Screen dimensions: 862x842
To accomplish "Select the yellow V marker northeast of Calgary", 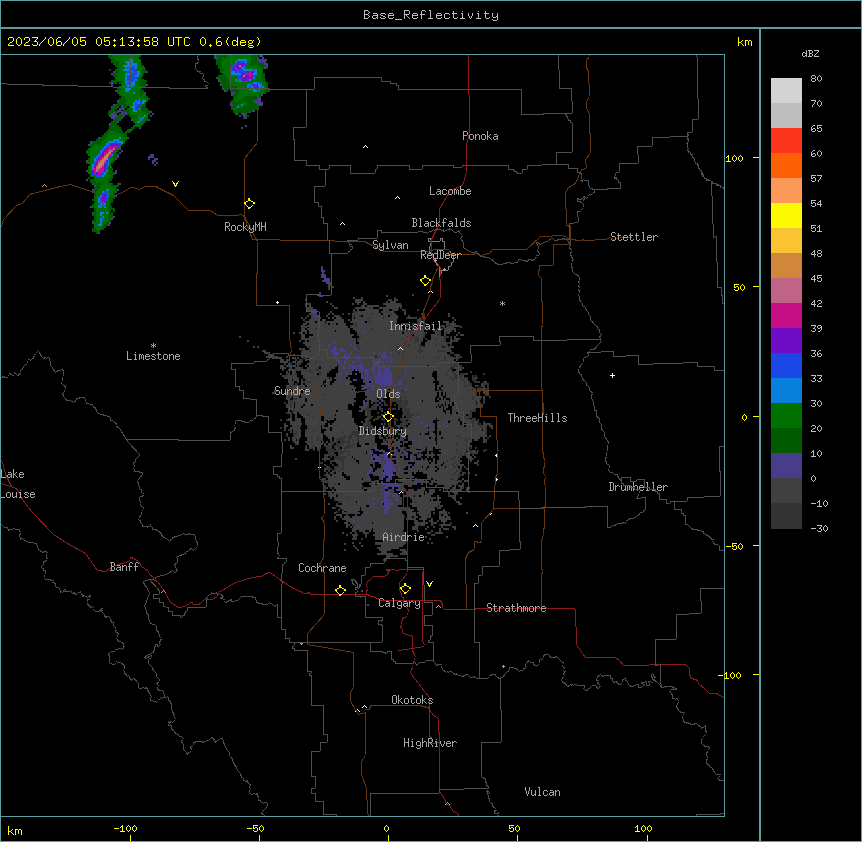I will tap(429, 584).
